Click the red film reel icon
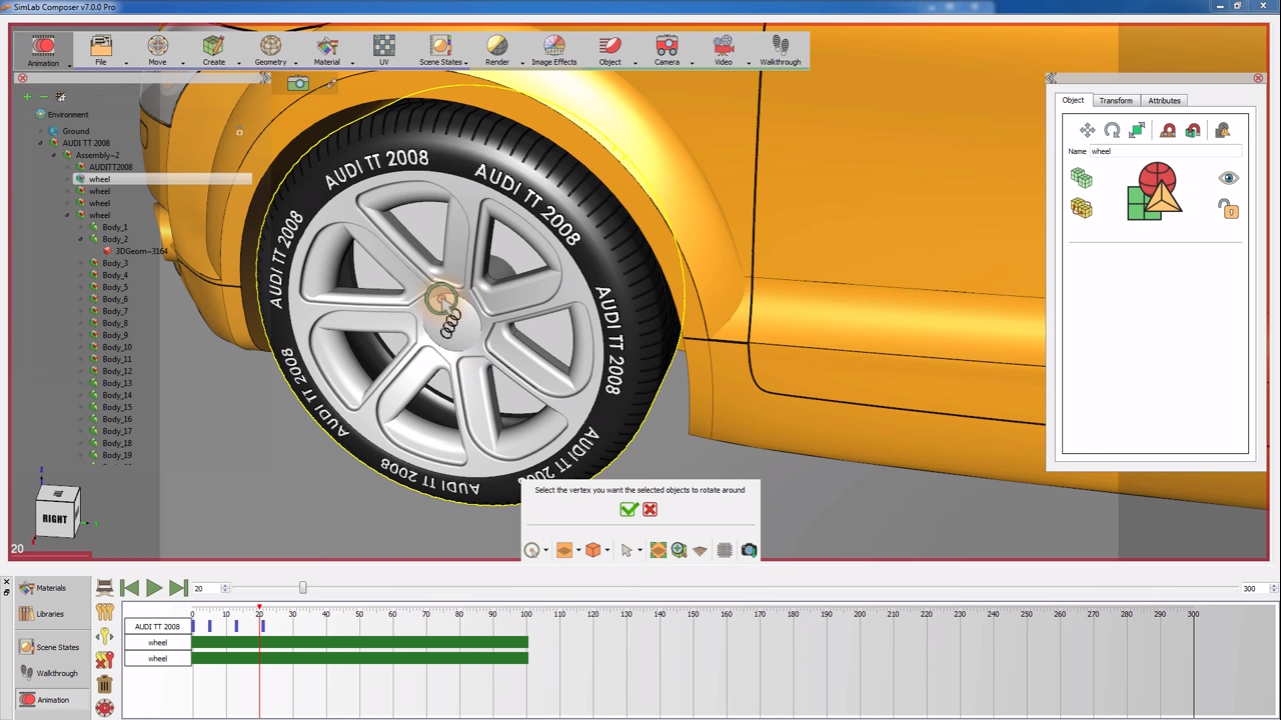The width and height of the screenshot is (1281, 720). pyautogui.click(x=104, y=708)
